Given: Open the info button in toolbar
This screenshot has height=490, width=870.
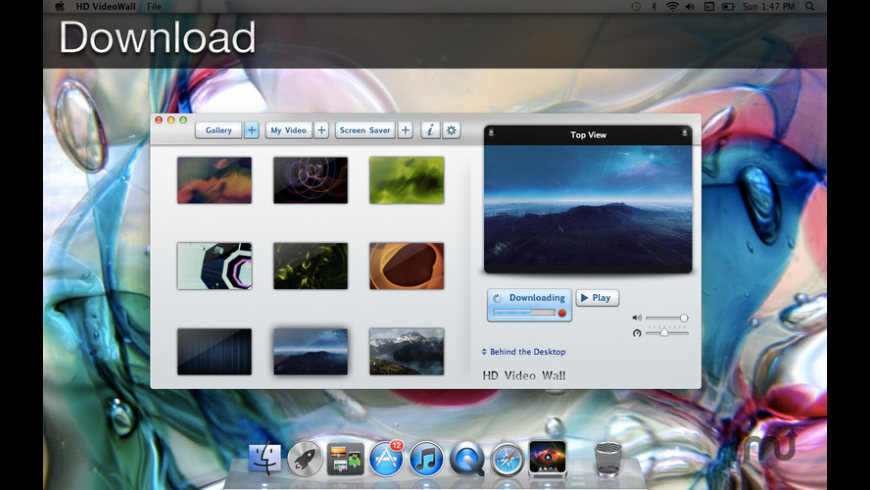Looking at the screenshot, I should coord(430,130).
